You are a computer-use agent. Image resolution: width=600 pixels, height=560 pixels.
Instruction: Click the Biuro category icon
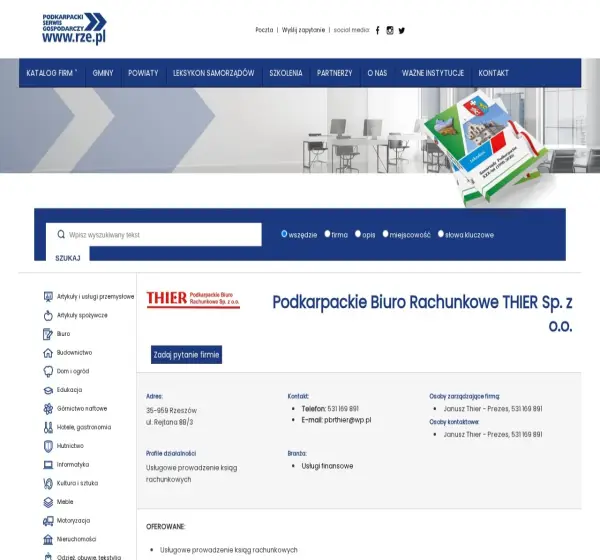click(x=48, y=334)
